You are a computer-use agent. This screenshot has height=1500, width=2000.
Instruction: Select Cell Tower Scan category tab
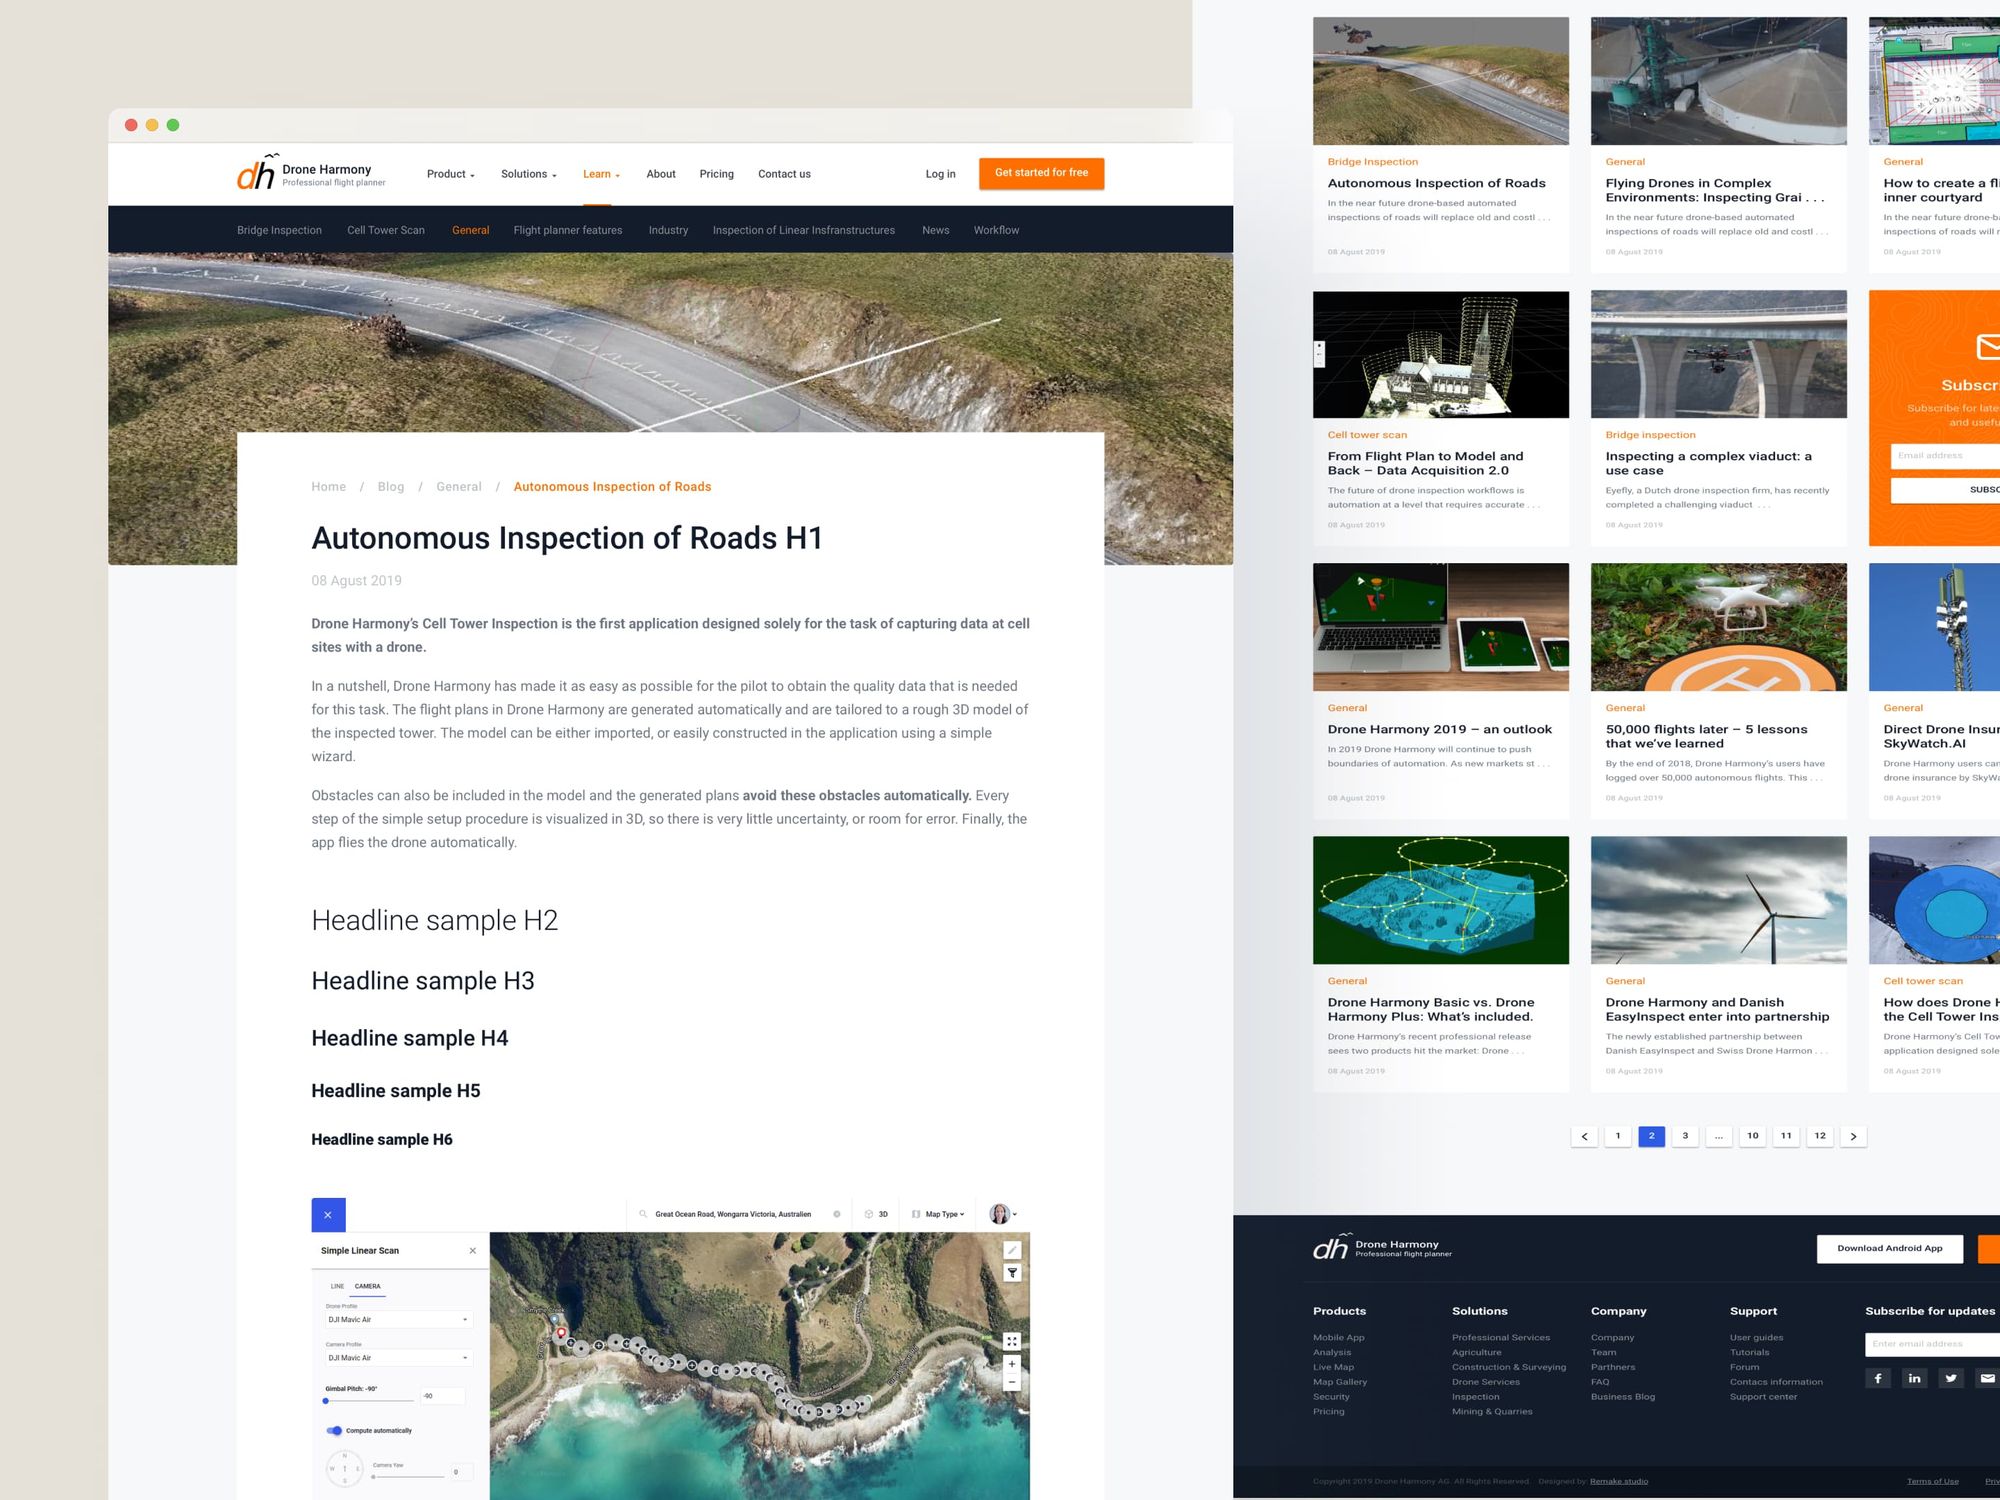pos(386,230)
